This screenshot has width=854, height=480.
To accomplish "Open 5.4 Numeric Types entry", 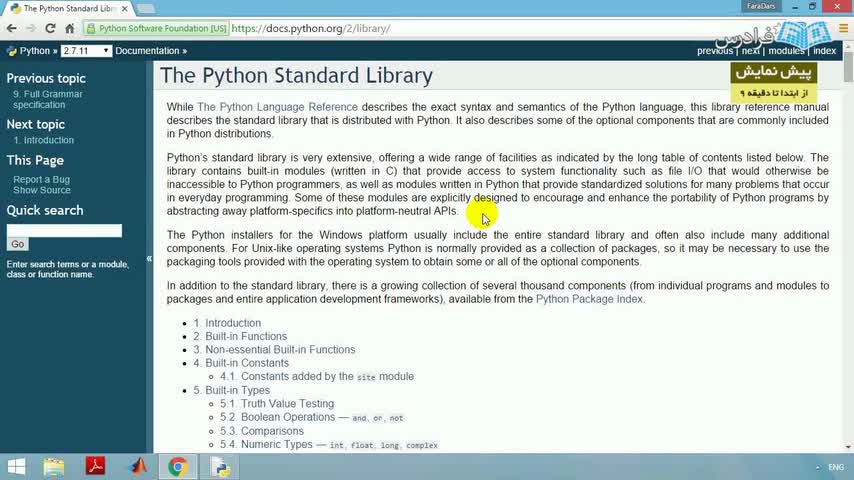I will coord(329,445).
